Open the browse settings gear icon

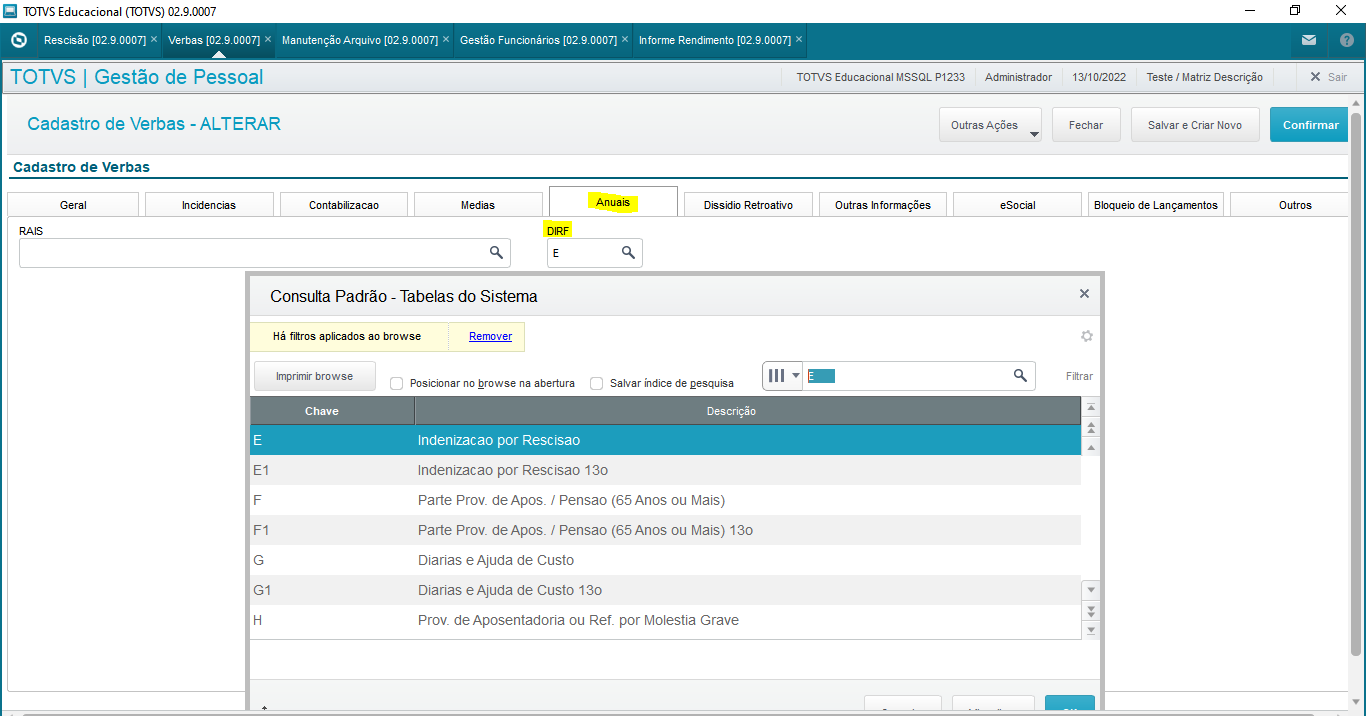(1087, 336)
